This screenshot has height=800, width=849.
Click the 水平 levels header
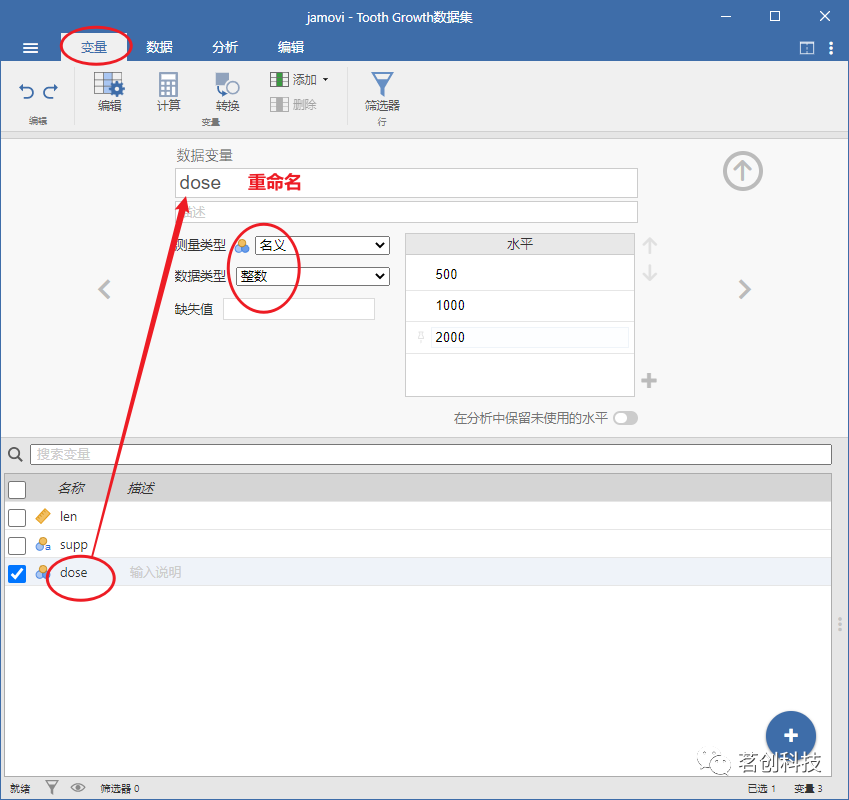520,244
